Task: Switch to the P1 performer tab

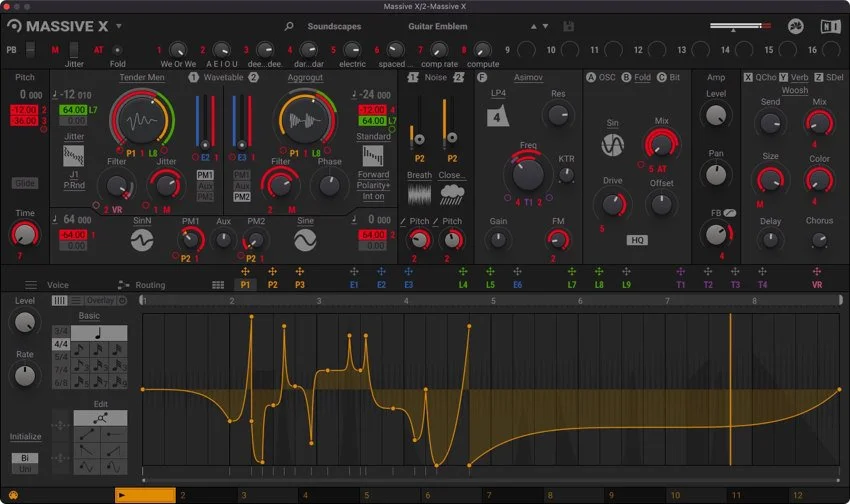Action: tap(245, 285)
